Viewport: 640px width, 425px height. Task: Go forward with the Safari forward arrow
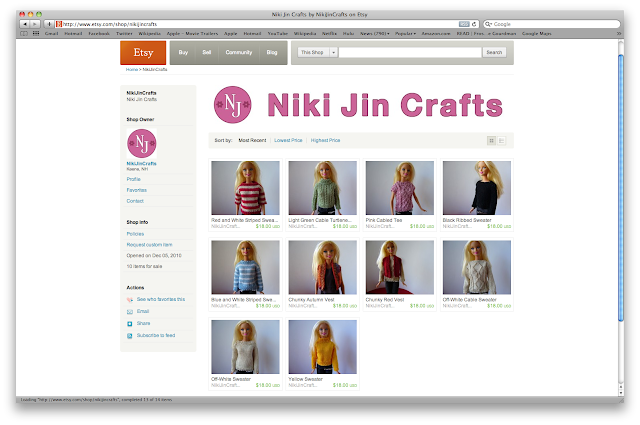click(35, 24)
